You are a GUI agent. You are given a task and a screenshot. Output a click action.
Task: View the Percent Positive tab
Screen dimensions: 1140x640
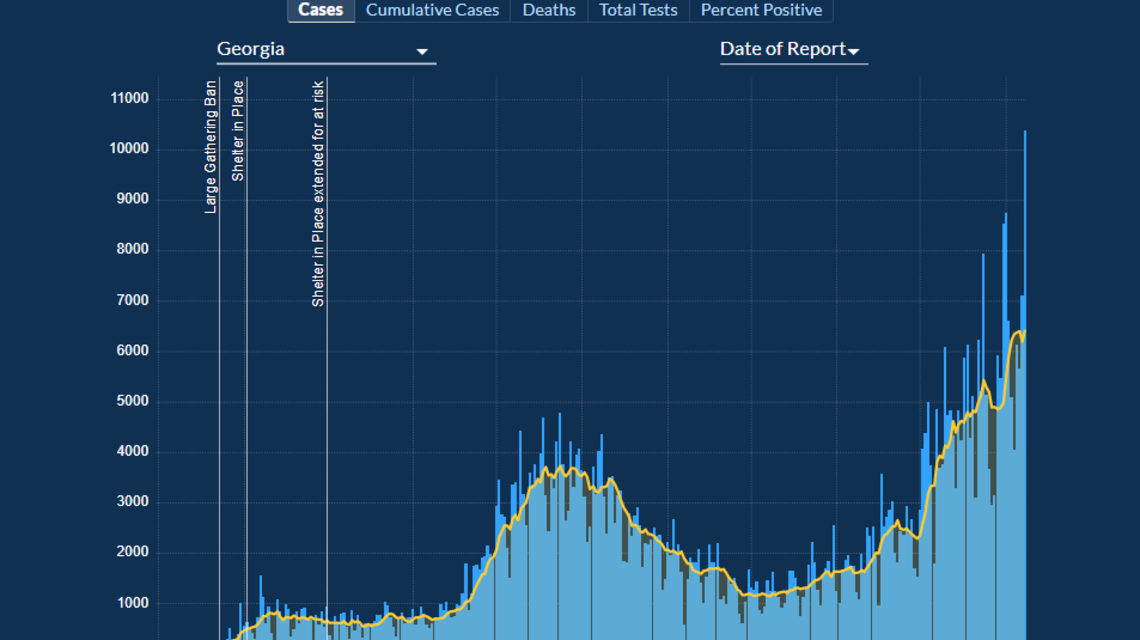pos(761,10)
